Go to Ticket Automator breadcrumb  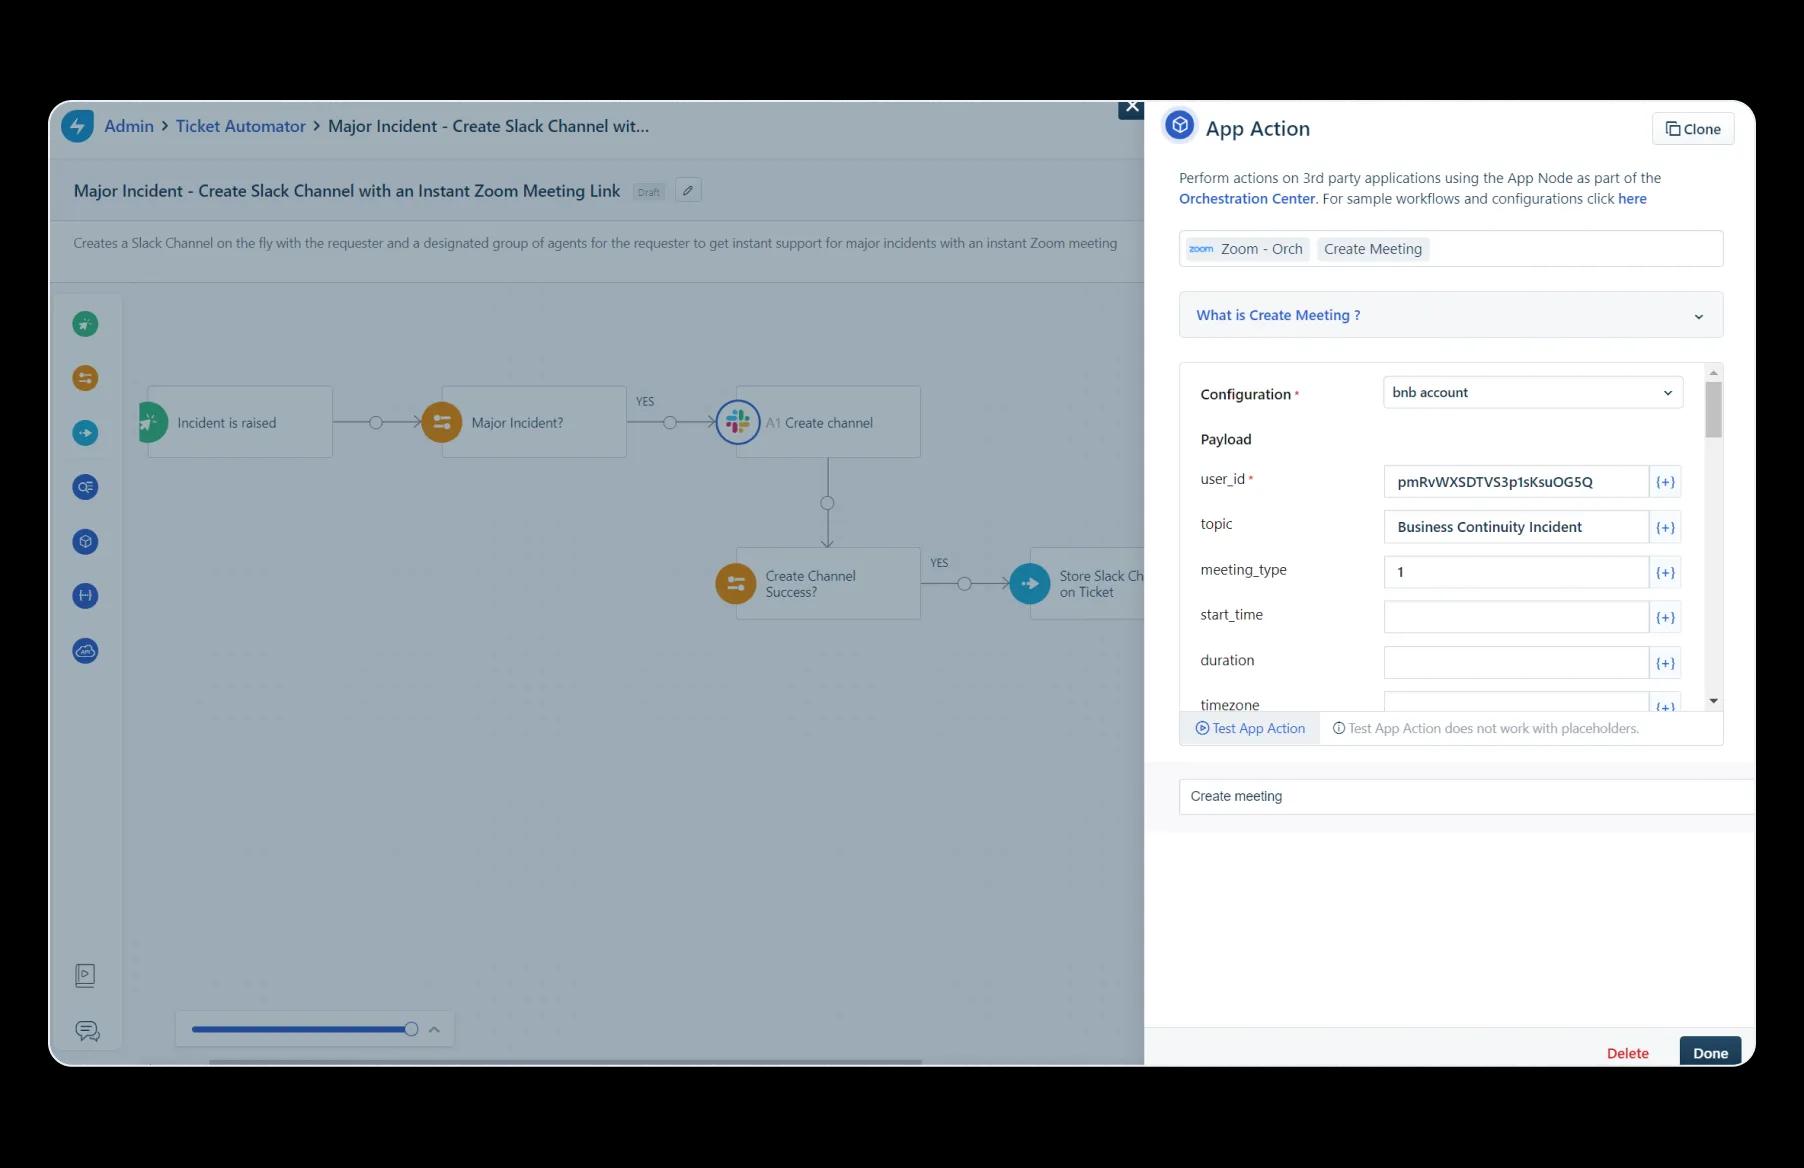[241, 126]
